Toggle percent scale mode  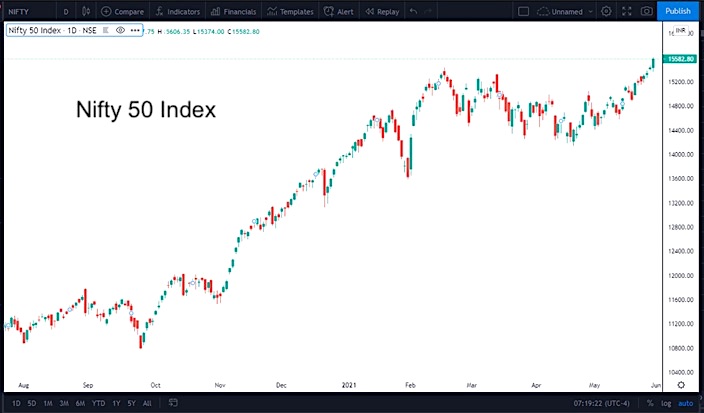(x=650, y=403)
